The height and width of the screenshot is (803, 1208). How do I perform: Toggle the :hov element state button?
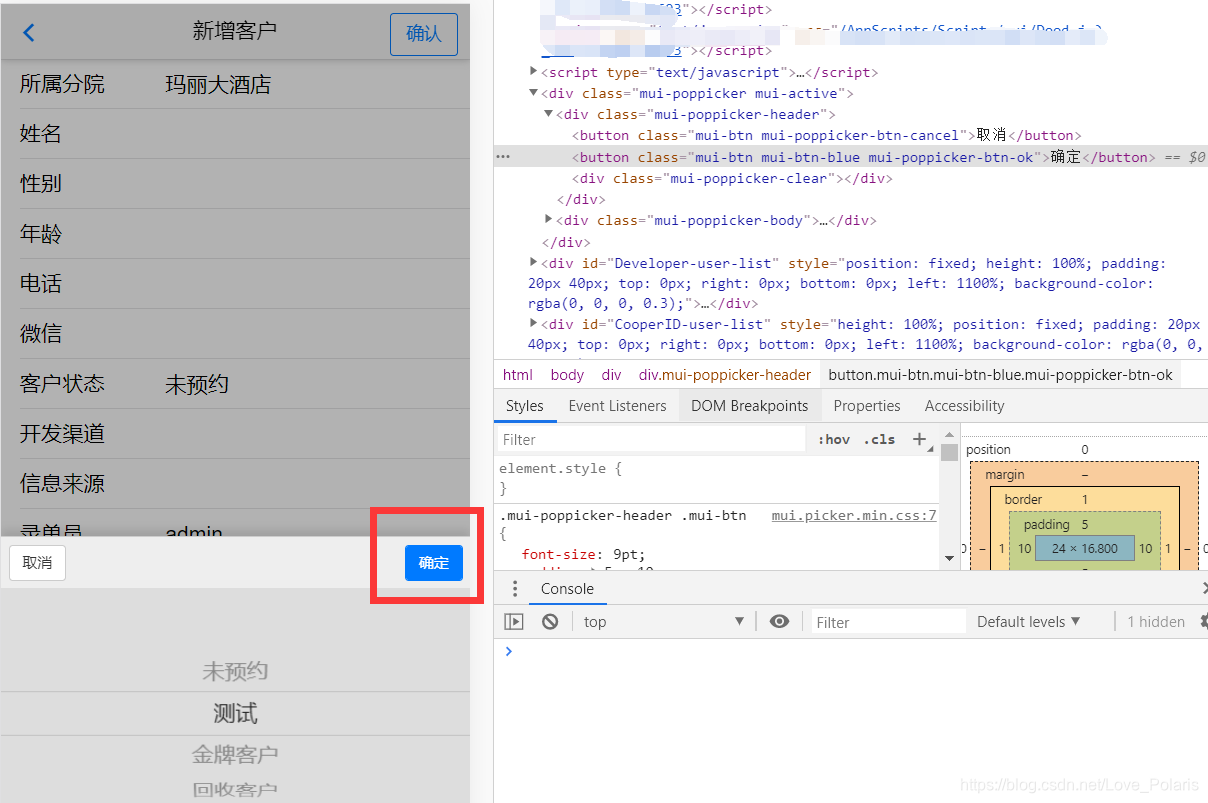pyautogui.click(x=834, y=439)
